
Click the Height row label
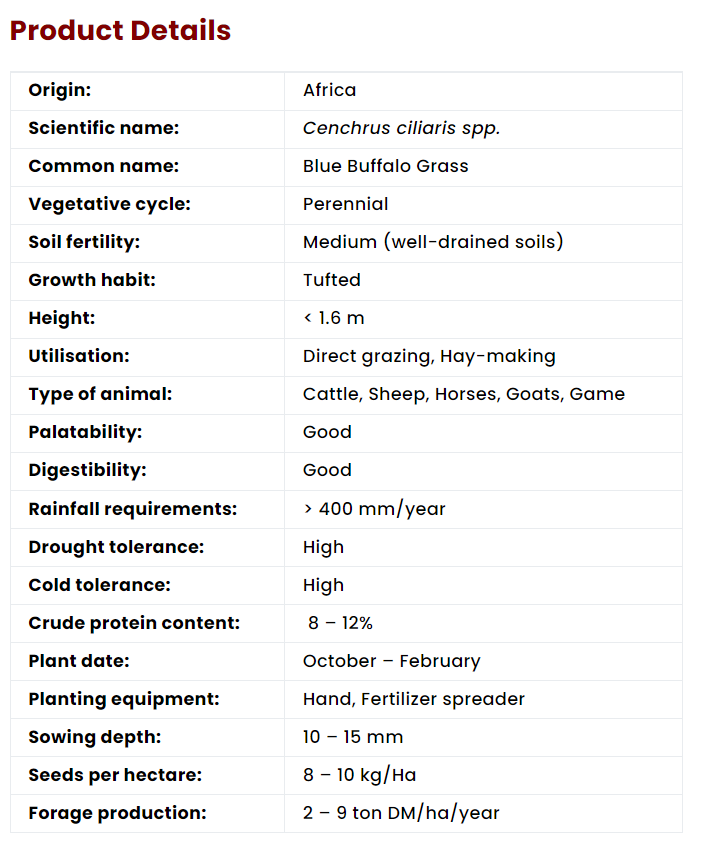[61, 318]
